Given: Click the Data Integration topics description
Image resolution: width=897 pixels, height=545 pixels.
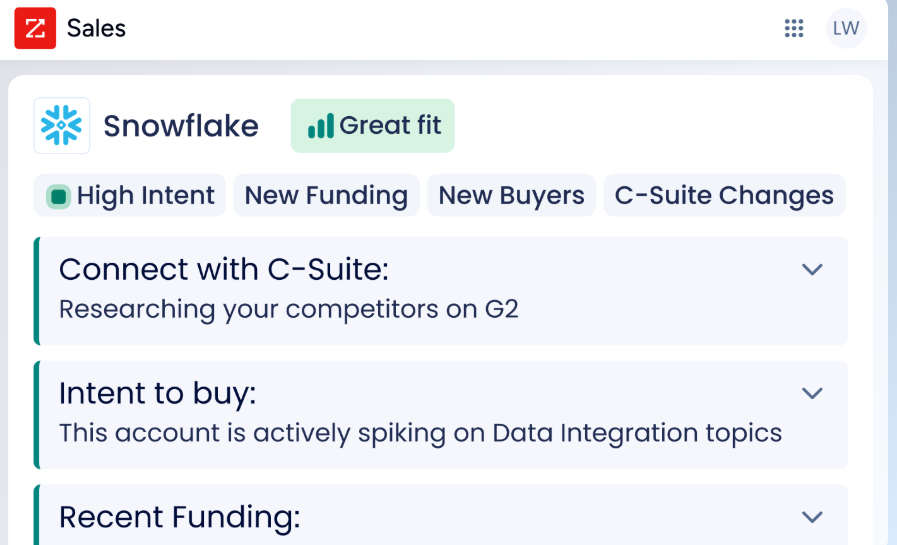Looking at the screenshot, I should [x=420, y=433].
